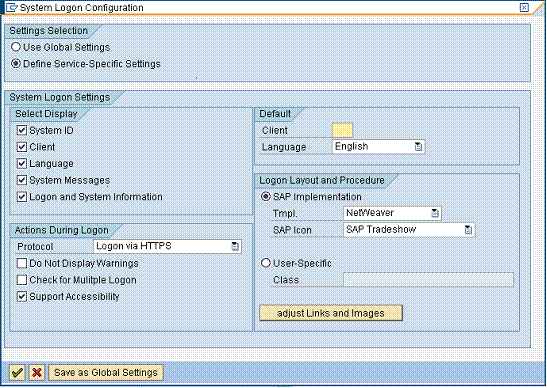547x388 pixels.
Task: Select SAP Implementation radio button
Action: 266,196
